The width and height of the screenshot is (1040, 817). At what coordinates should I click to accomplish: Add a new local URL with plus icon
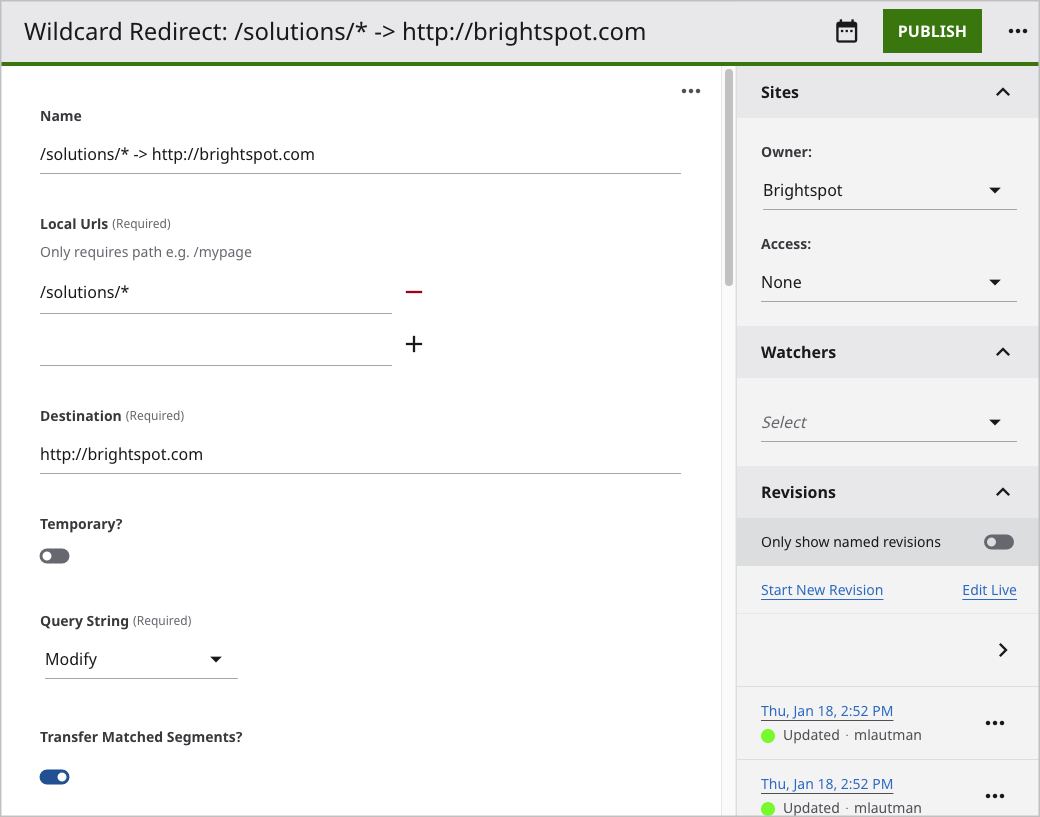pos(414,344)
